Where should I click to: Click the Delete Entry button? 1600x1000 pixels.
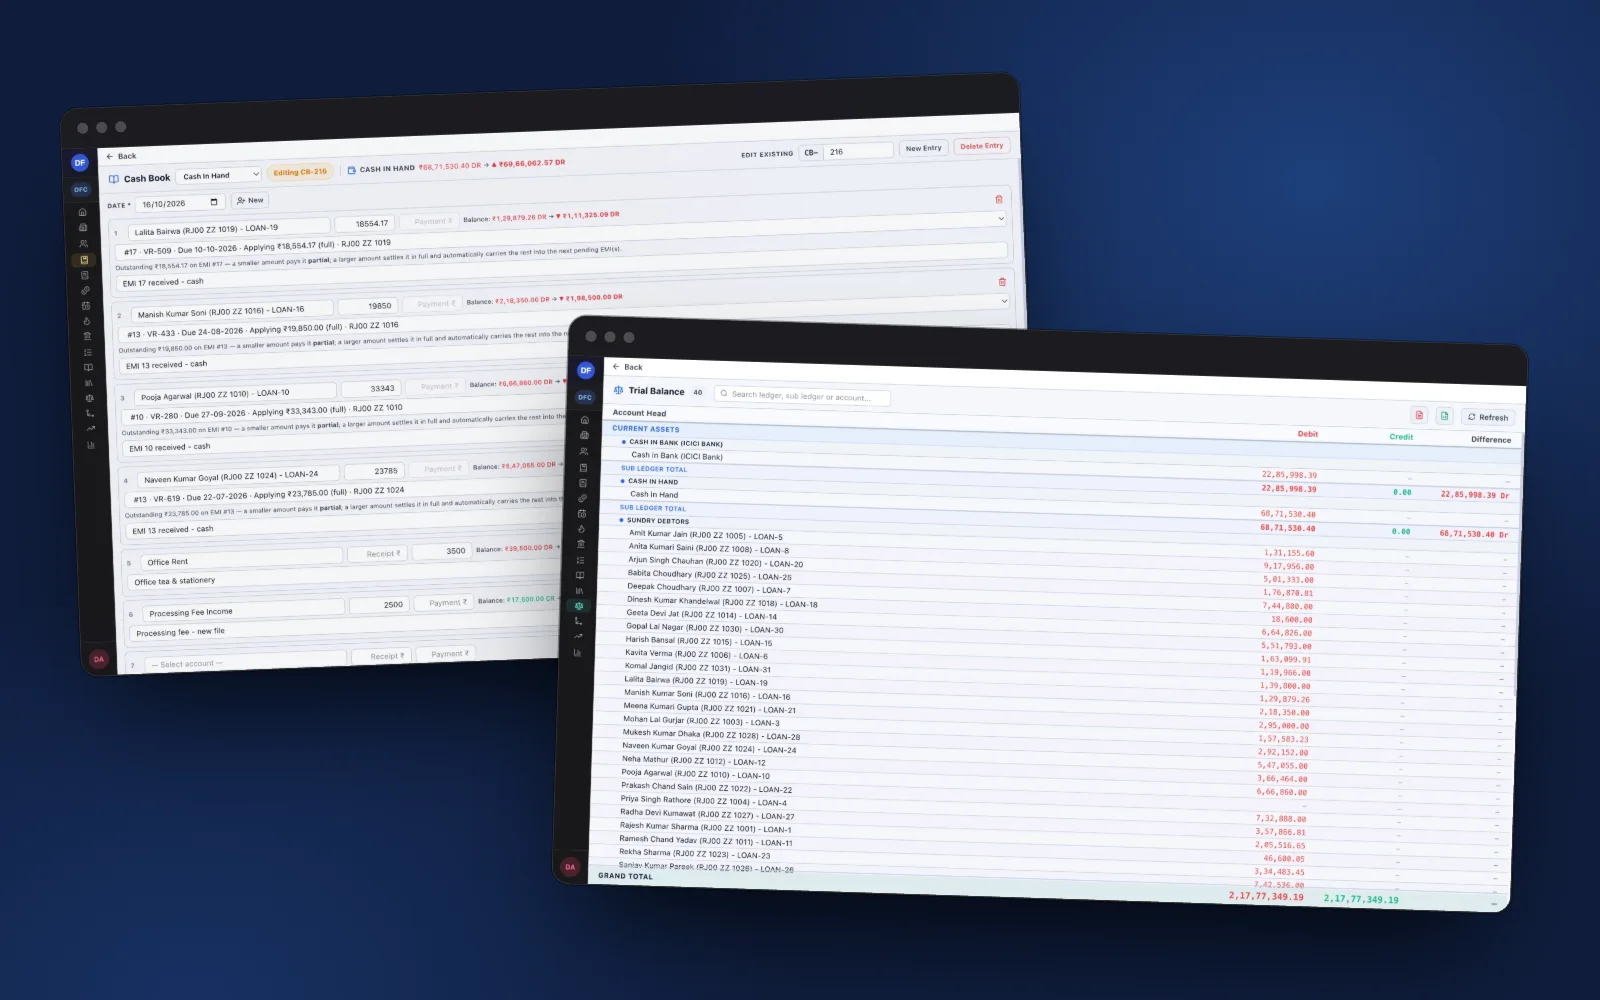tap(981, 146)
